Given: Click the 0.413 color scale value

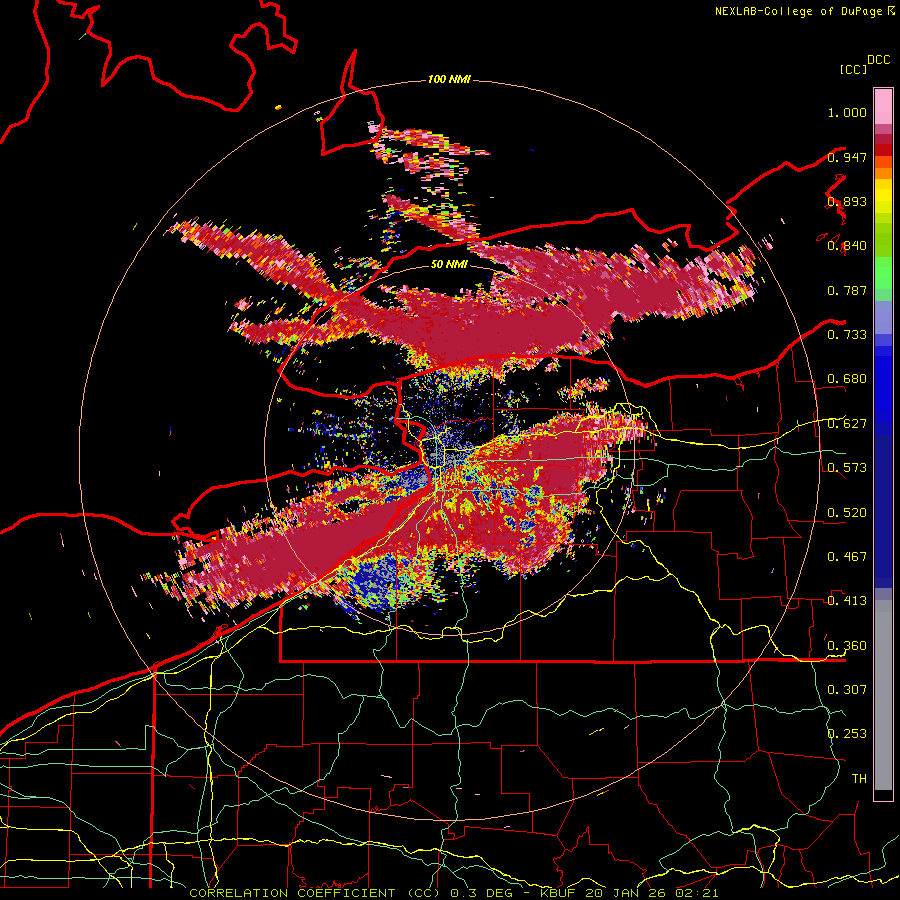Looking at the screenshot, I should [x=847, y=600].
